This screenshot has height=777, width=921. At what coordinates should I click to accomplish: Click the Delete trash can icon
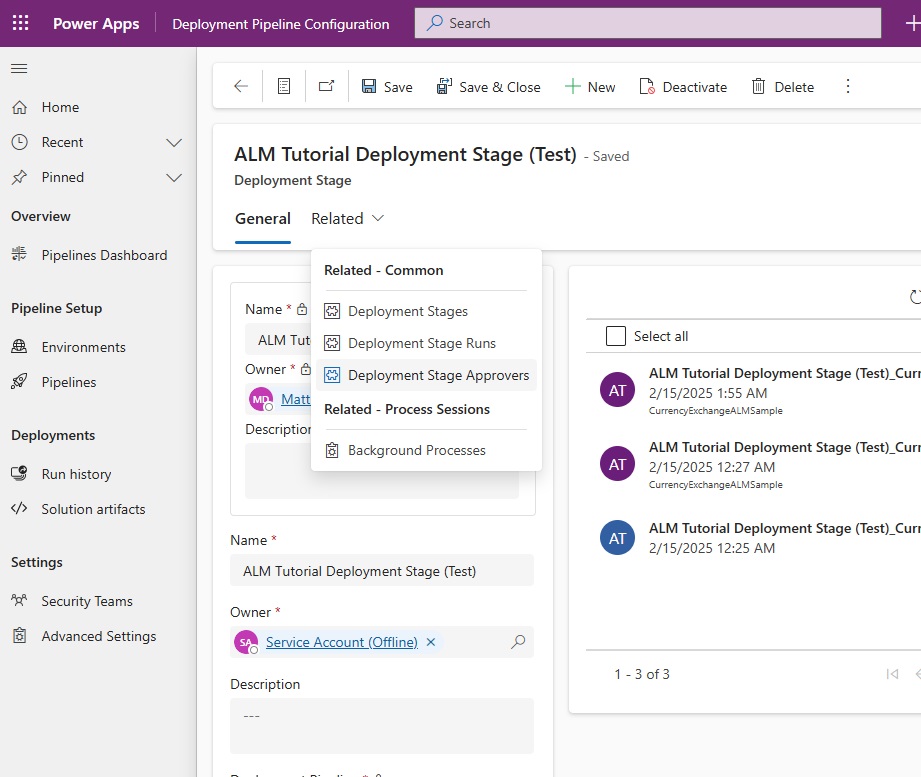758,86
